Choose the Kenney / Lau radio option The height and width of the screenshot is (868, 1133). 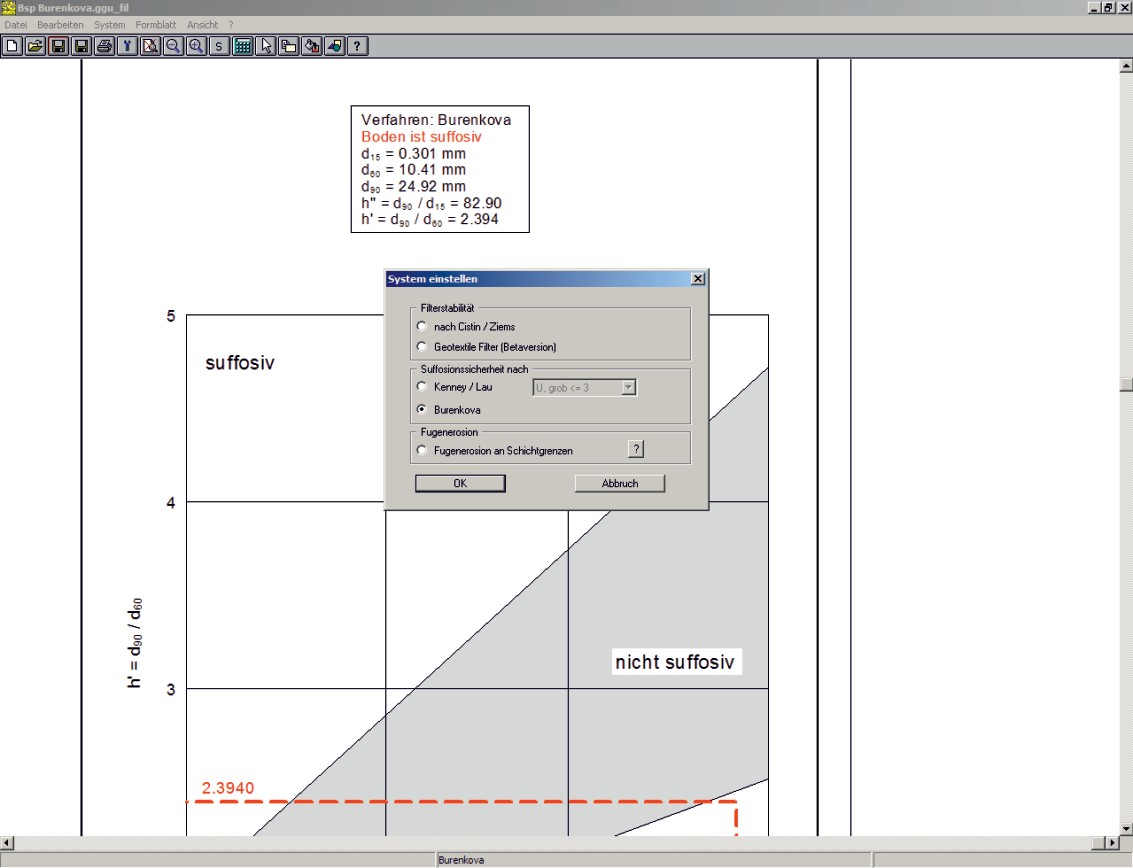[422, 387]
